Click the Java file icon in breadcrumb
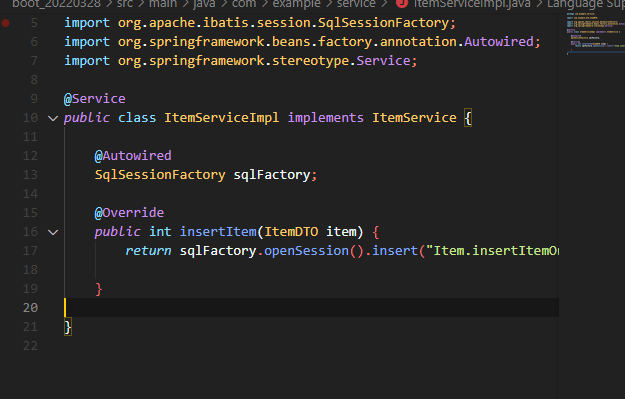 pyautogui.click(x=402, y=4)
